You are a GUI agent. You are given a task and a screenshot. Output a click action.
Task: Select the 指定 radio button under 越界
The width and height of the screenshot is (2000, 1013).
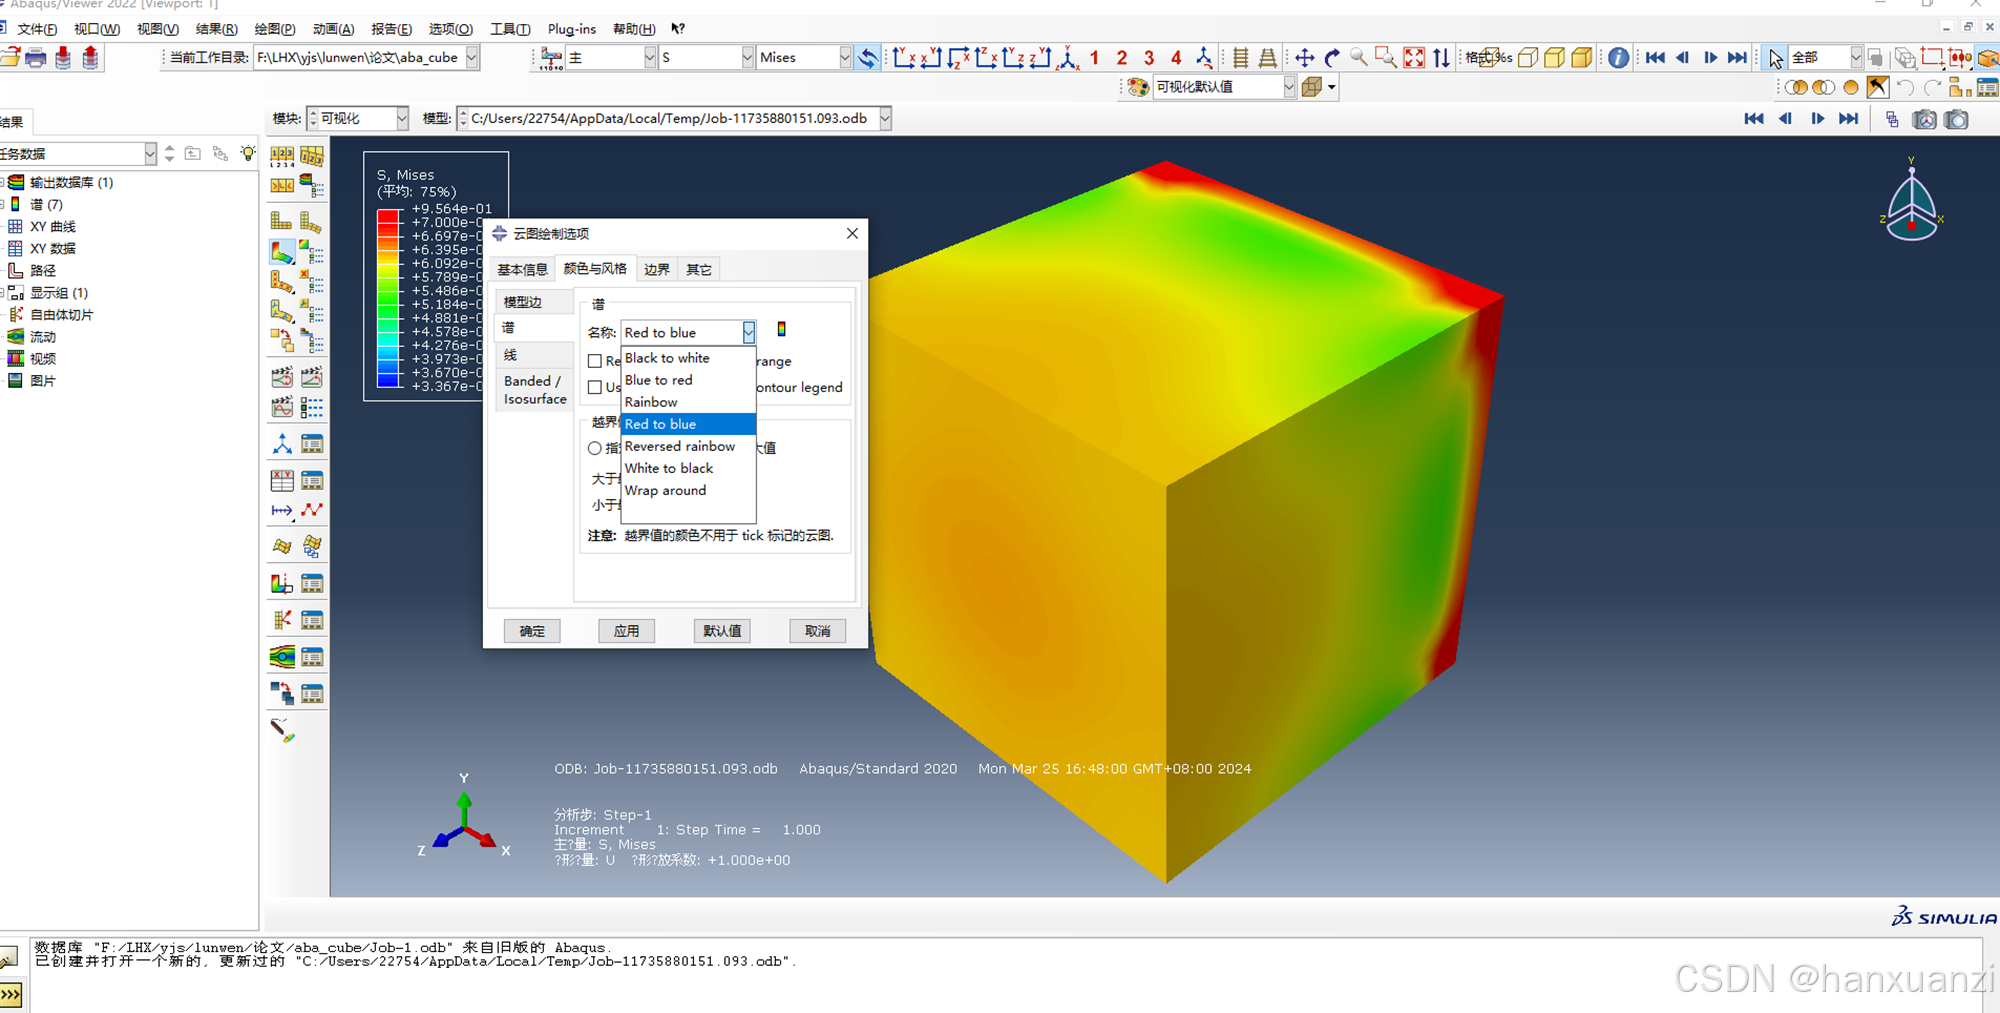[595, 448]
